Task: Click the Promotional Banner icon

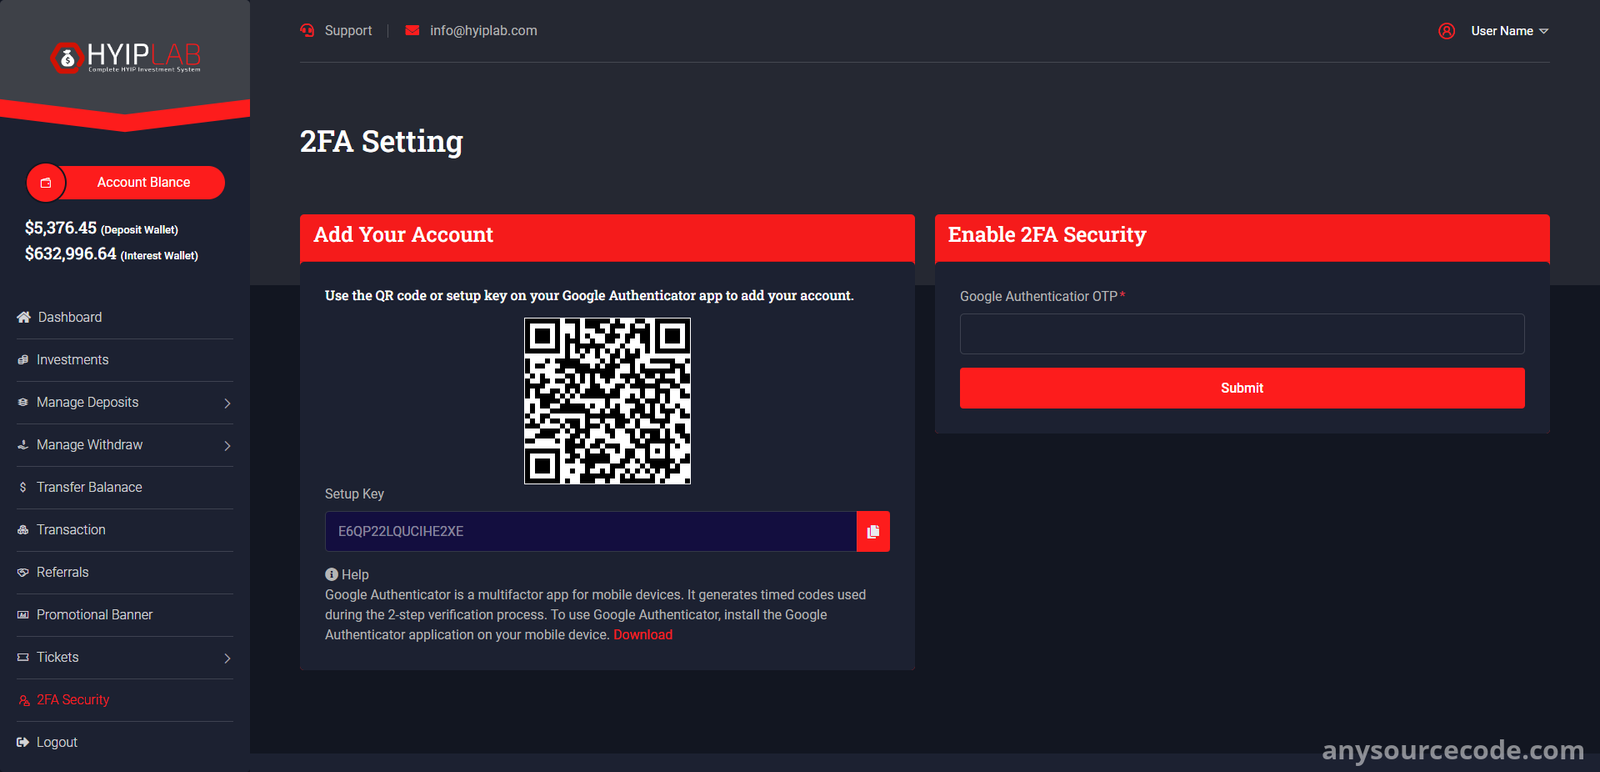Action: click(x=23, y=615)
